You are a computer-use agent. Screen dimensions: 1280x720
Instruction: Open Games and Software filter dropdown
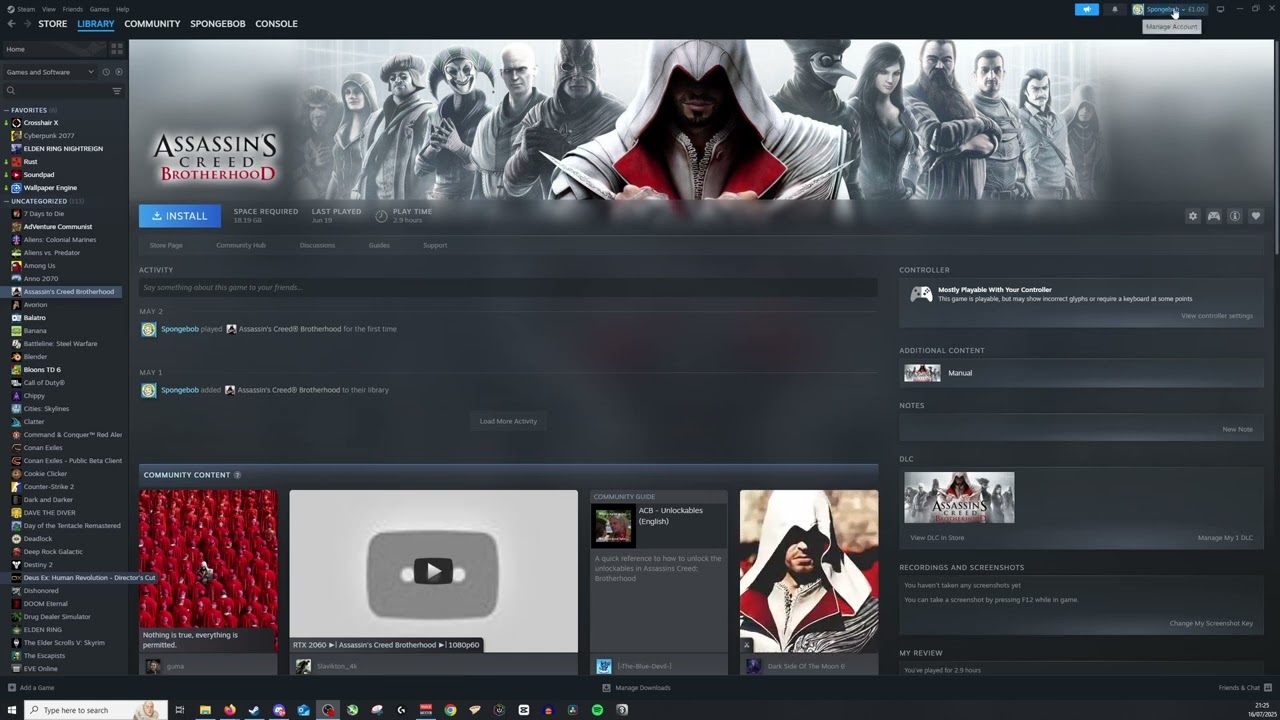coord(50,72)
